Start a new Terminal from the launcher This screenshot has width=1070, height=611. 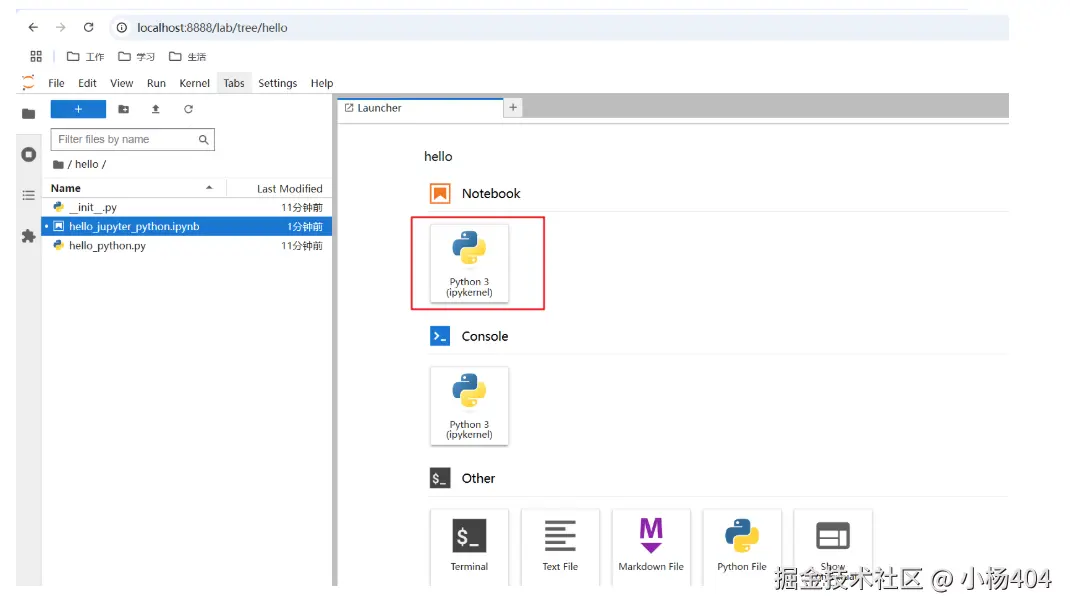pos(469,546)
